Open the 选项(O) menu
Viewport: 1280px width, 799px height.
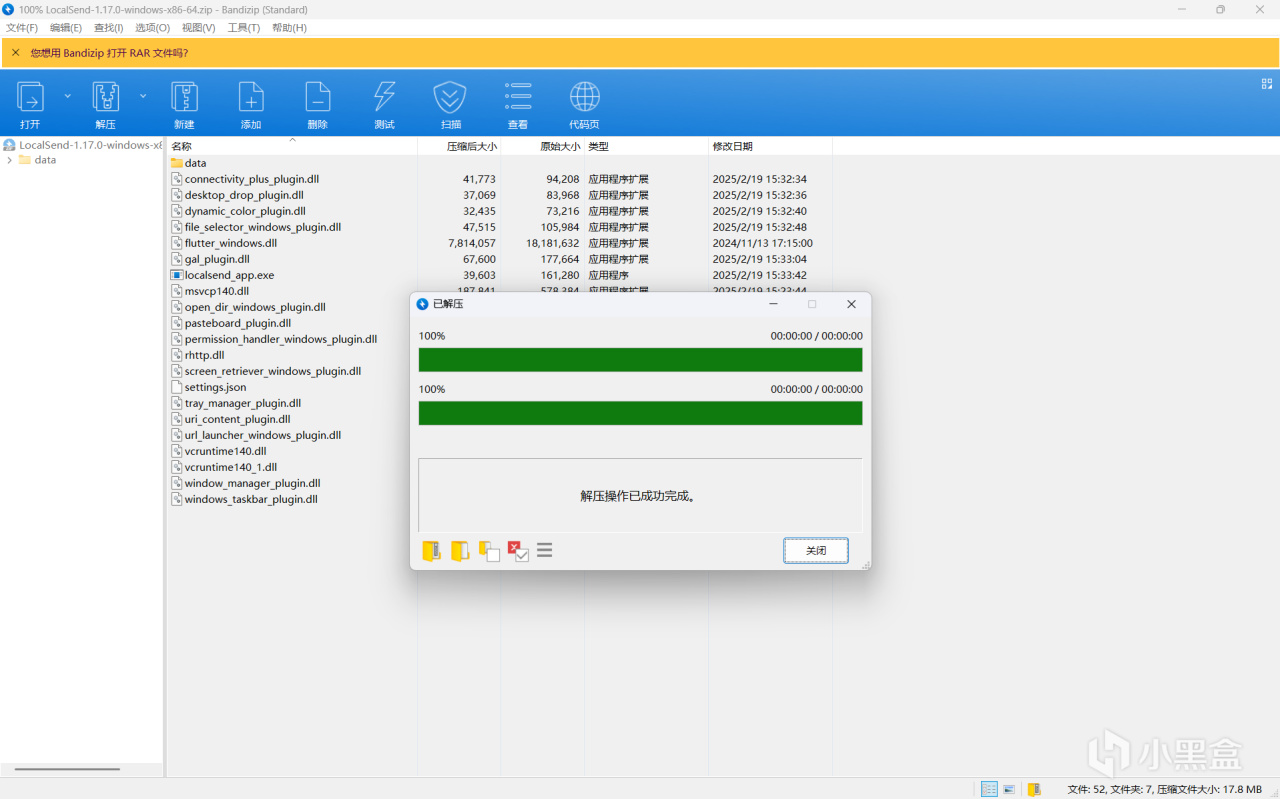(x=152, y=28)
